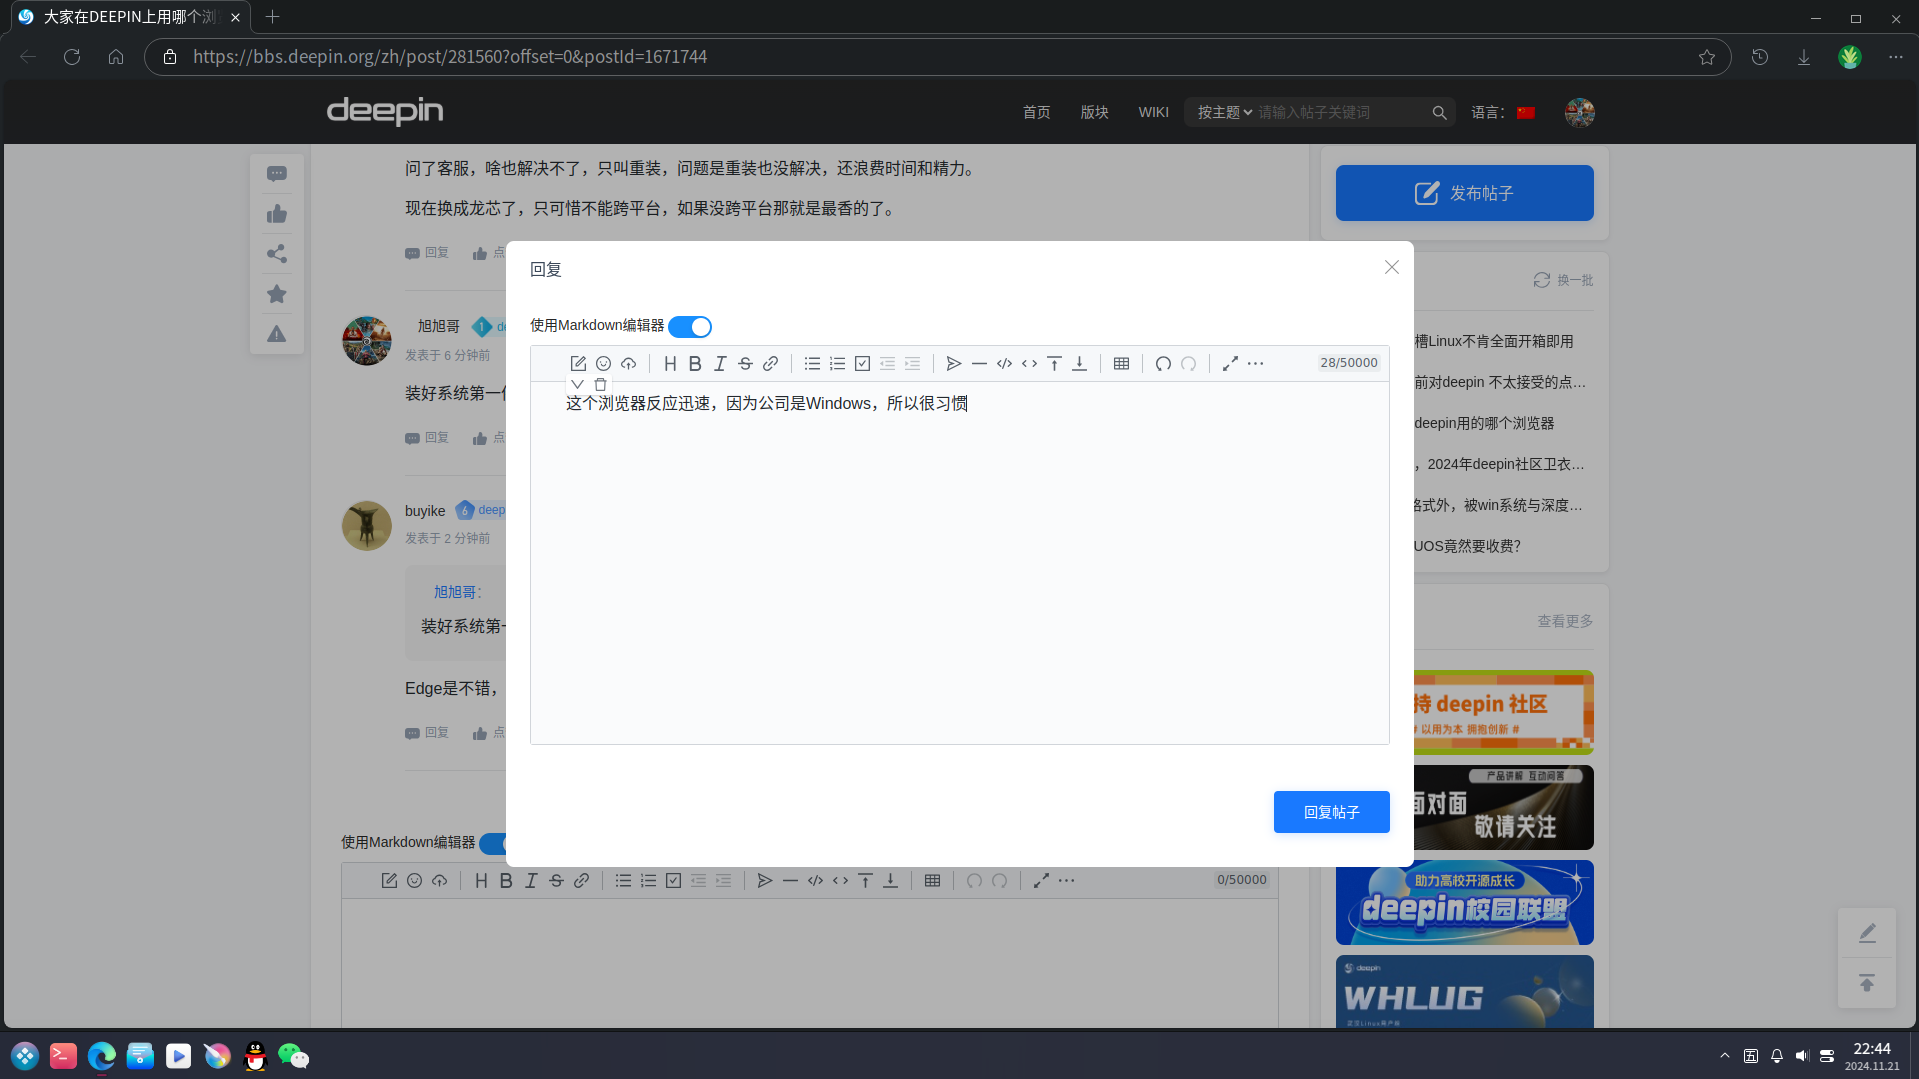The image size is (1919, 1079).
Task: Insert table in reply dialog toolbar
Action: pyautogui.click(x=1121, y=364)
